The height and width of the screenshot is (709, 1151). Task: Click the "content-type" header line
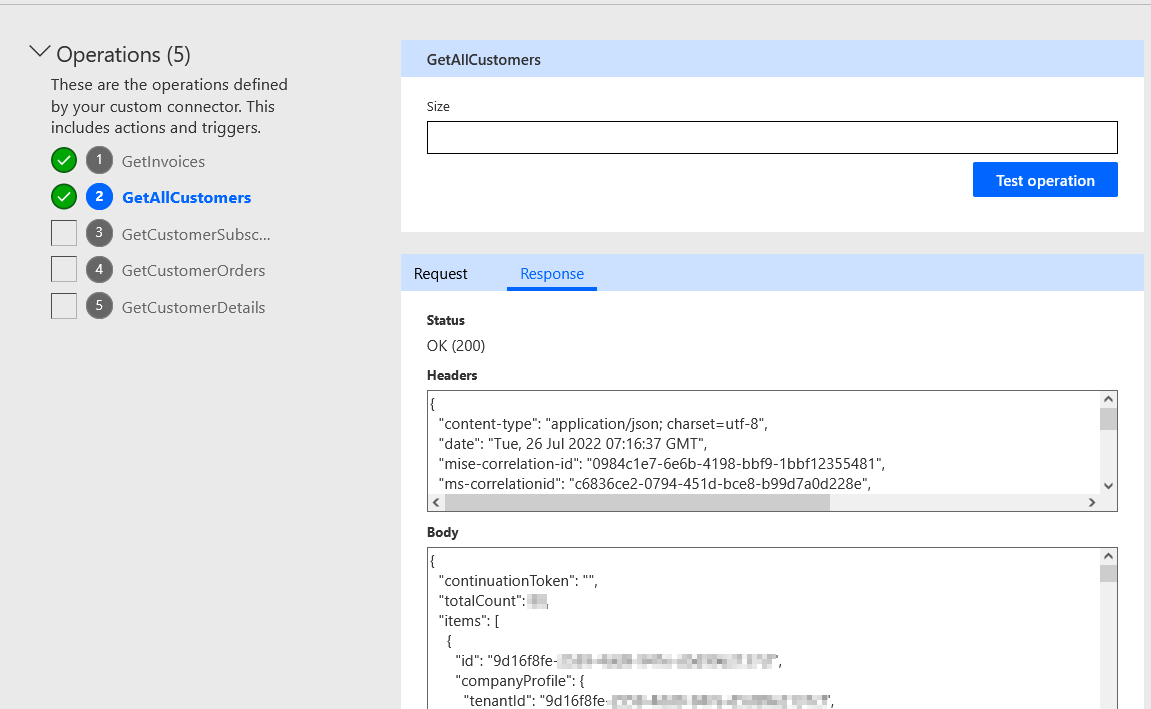603,424
